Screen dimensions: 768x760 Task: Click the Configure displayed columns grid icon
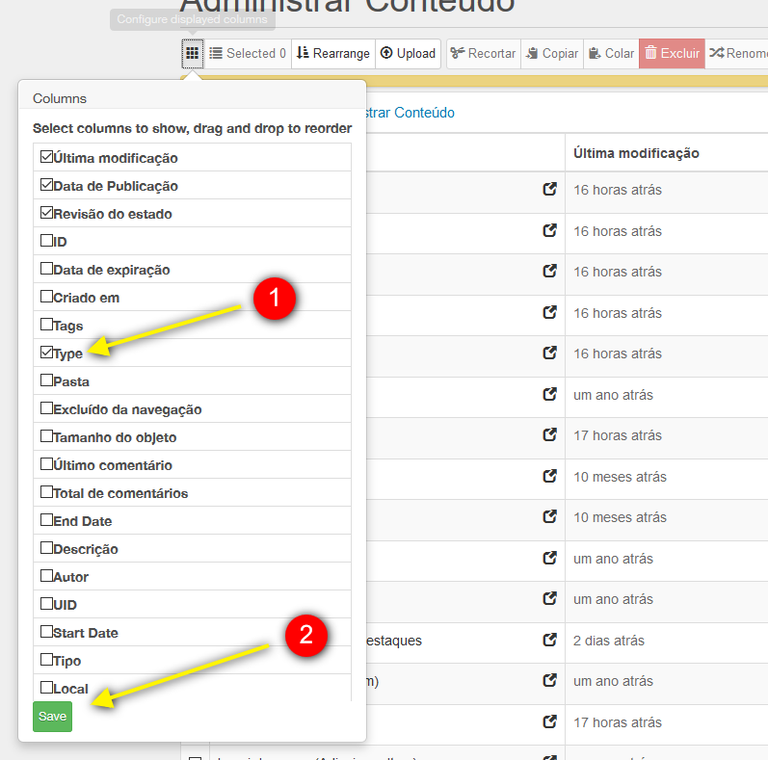pyautogui.click(x=192, y=53)
